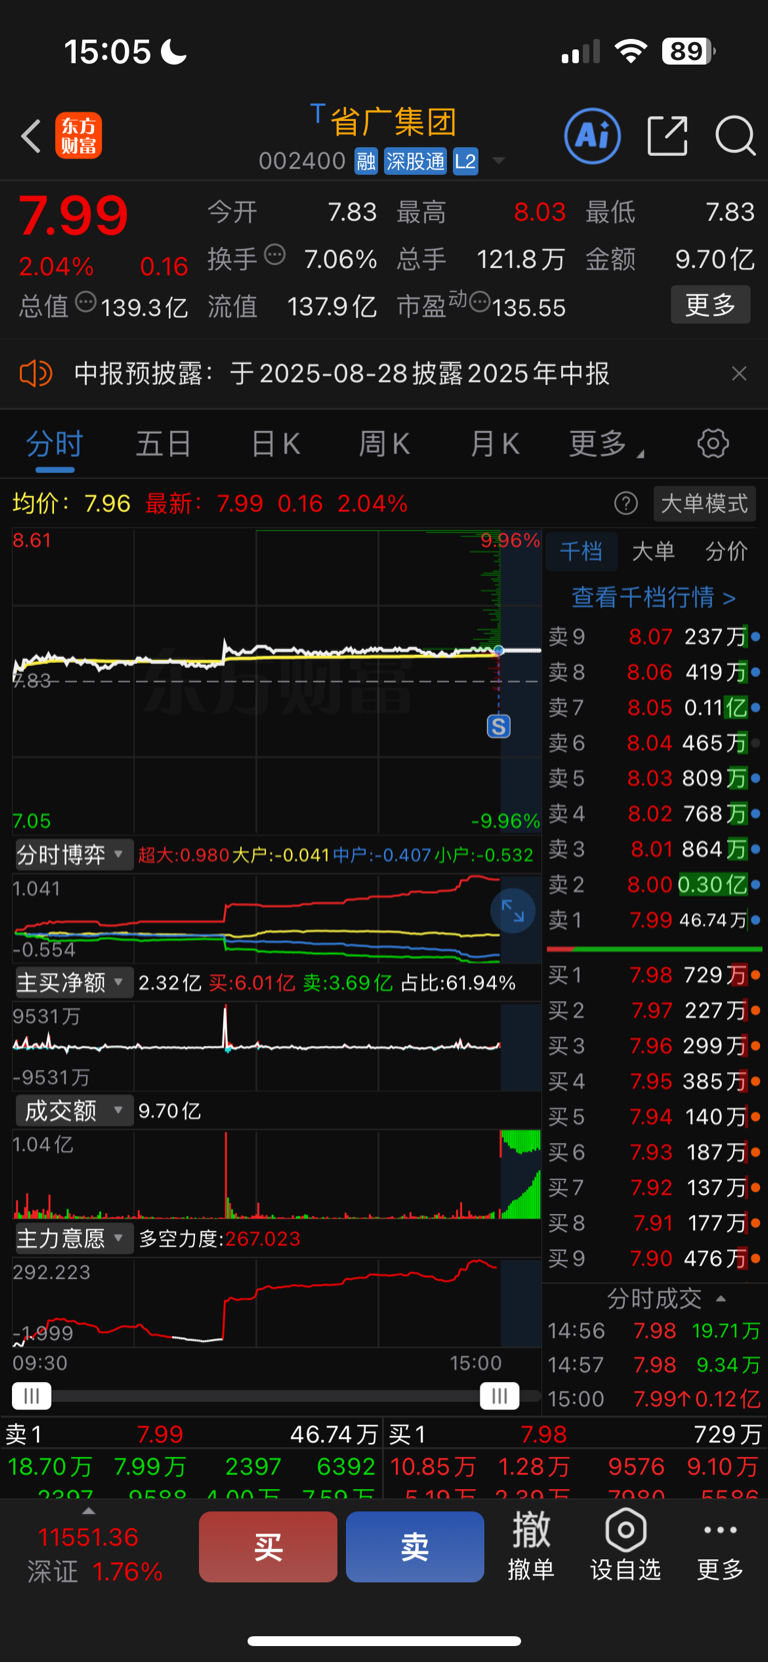Select 买1 price 7.98 order row

click(x=654, y=975)
